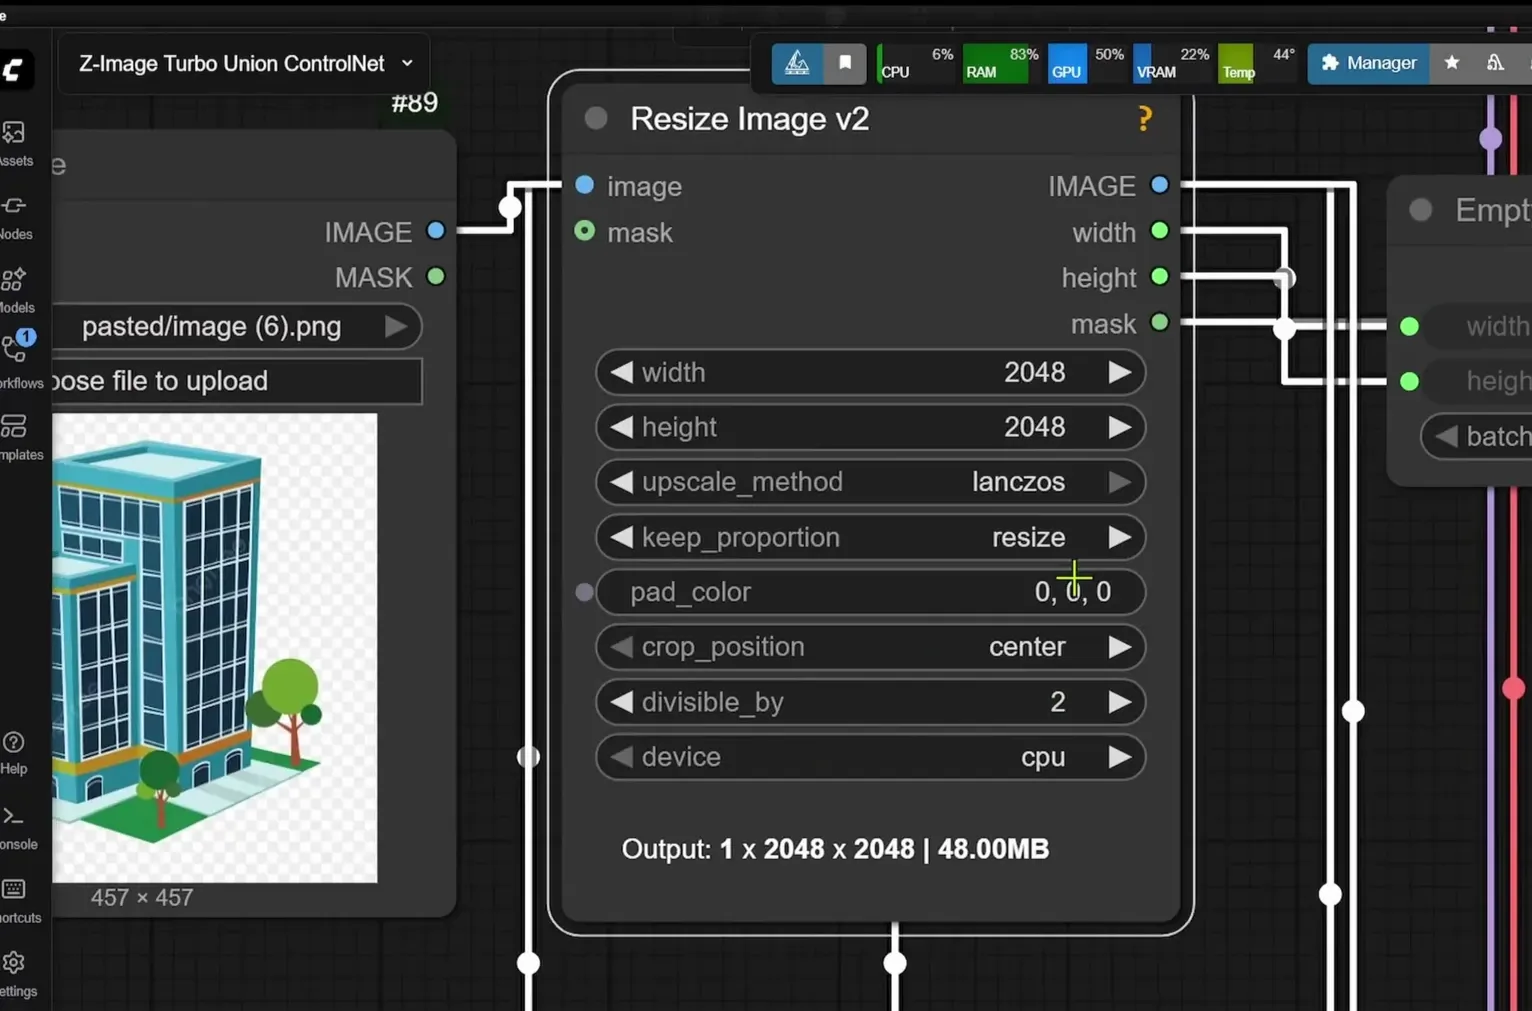Switch device from cpu using right arrow
Screen dimensions: 1532x1011
point(1120,757)
